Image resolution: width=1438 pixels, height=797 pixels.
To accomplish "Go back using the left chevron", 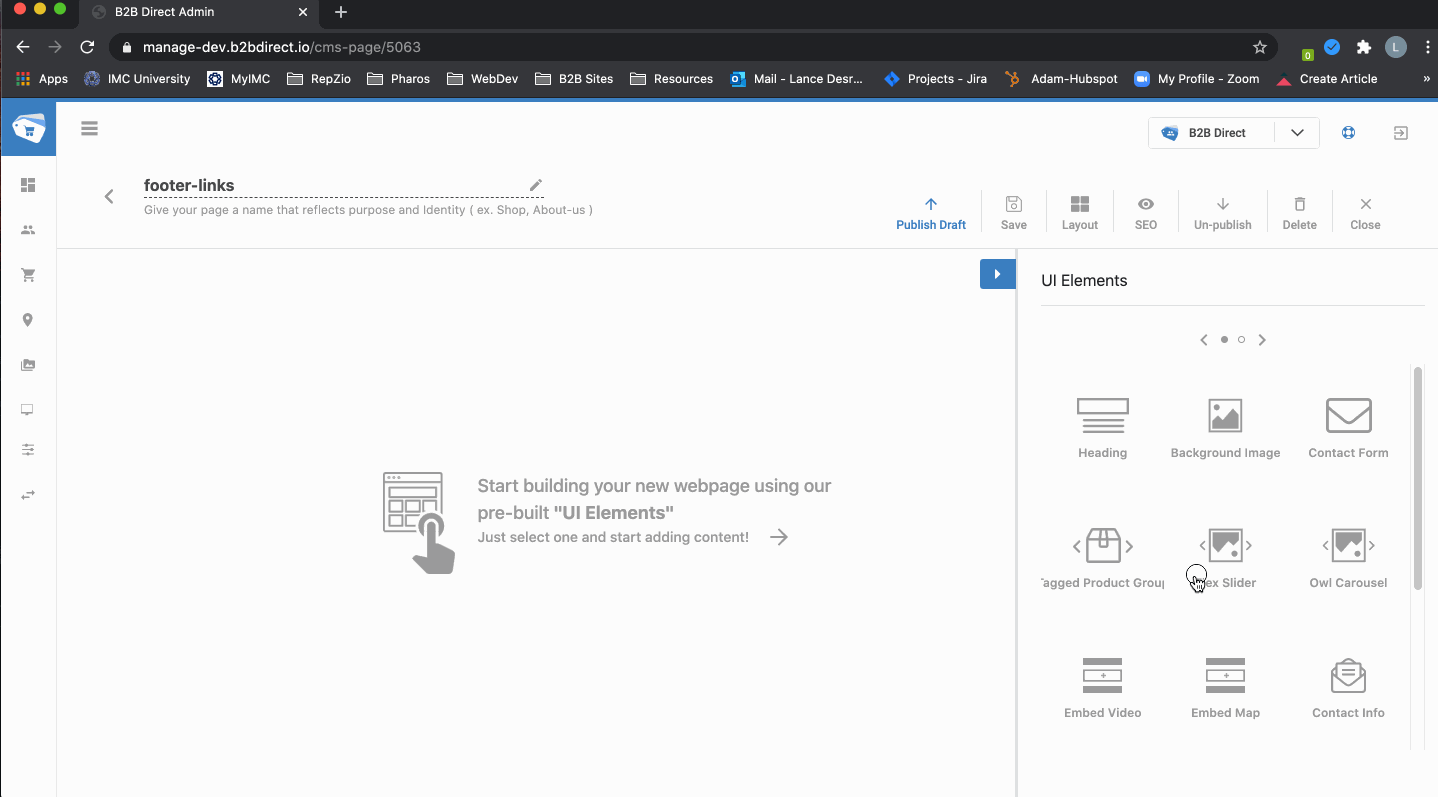I will [x=109, y=196].
